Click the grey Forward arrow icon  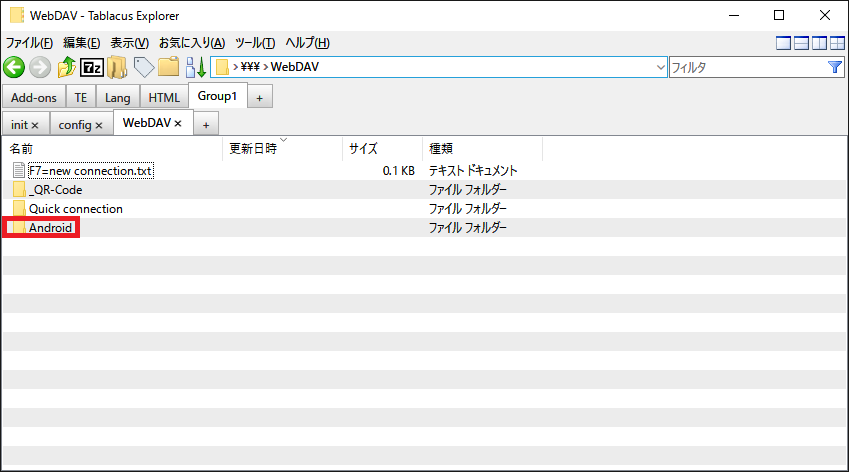[40, 68]
